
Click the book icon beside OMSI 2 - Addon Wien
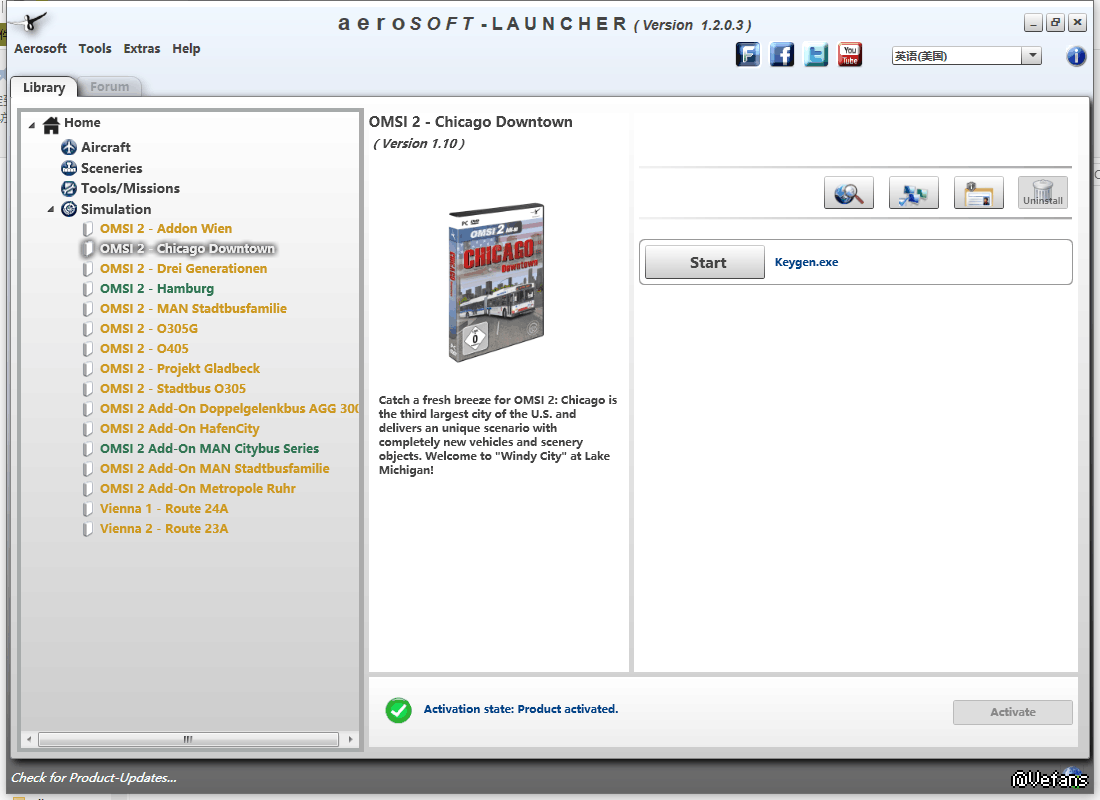click(88, 229)
